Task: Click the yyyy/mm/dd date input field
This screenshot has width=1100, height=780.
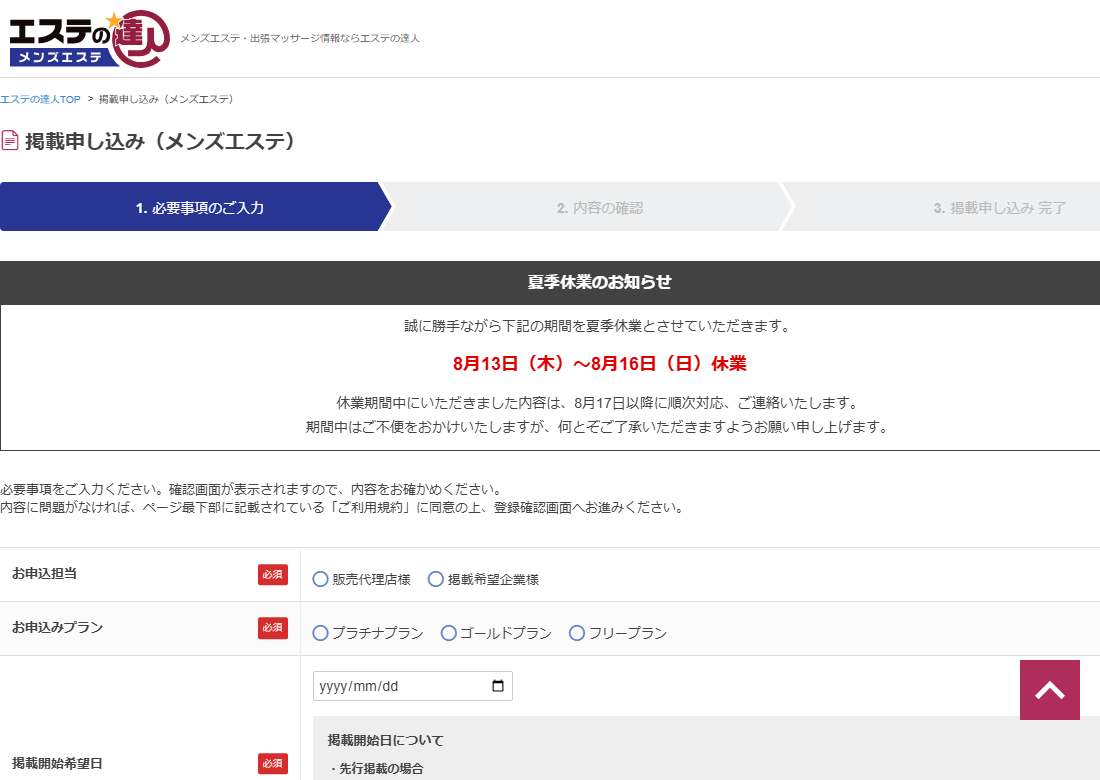Action: (x=412, y=686)
